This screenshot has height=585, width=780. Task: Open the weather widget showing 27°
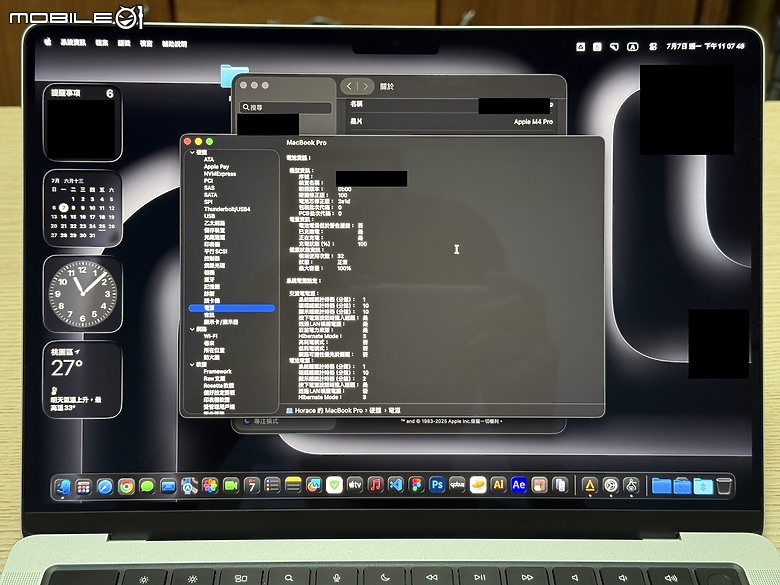click(x=83, y=380)
